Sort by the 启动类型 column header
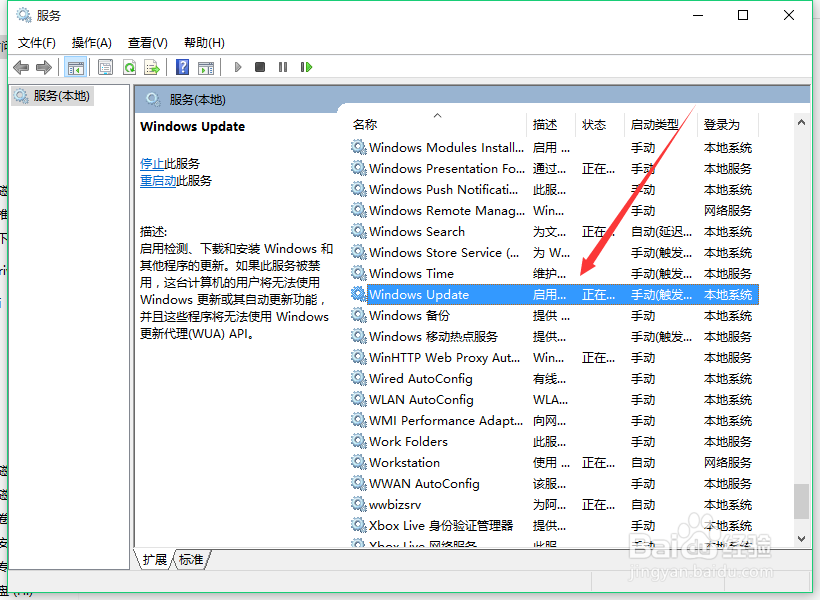The width and height of the screenshot is (820, 600). (655, 124)
